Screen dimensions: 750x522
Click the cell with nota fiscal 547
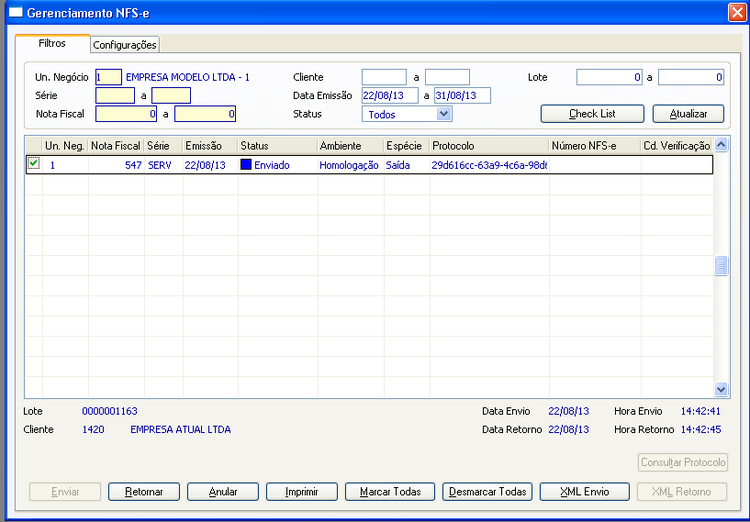[x=116, y=165]
